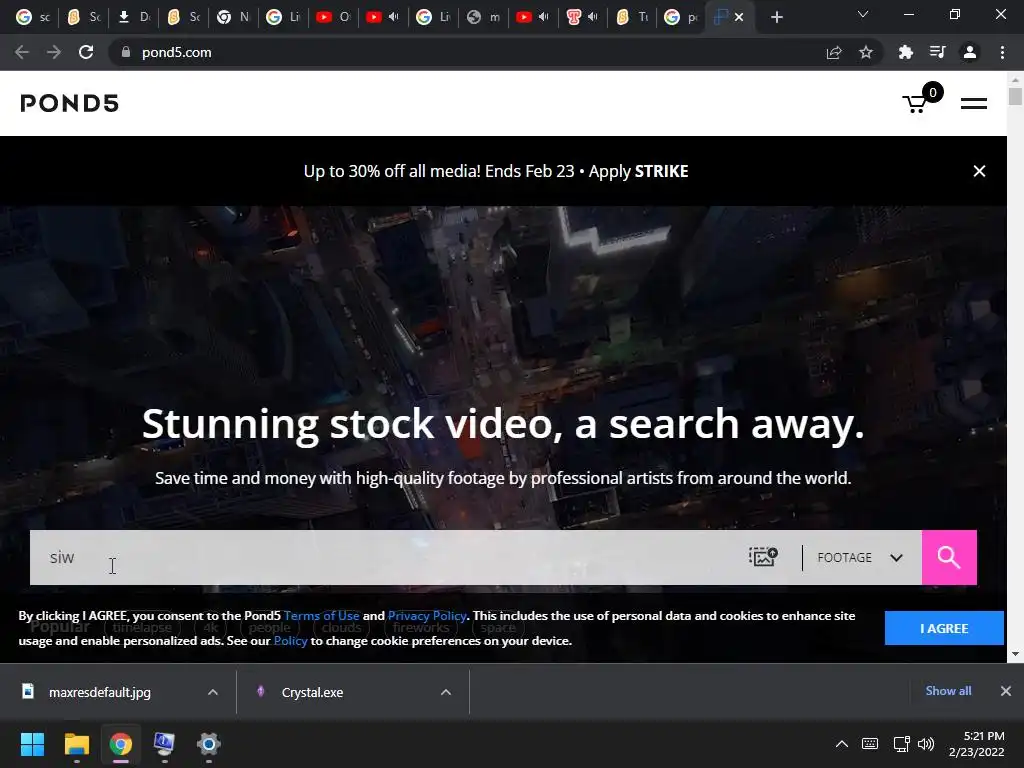Accept cookies with I AGREE button
Screen dimensions: 1024x768
[944, 628]
